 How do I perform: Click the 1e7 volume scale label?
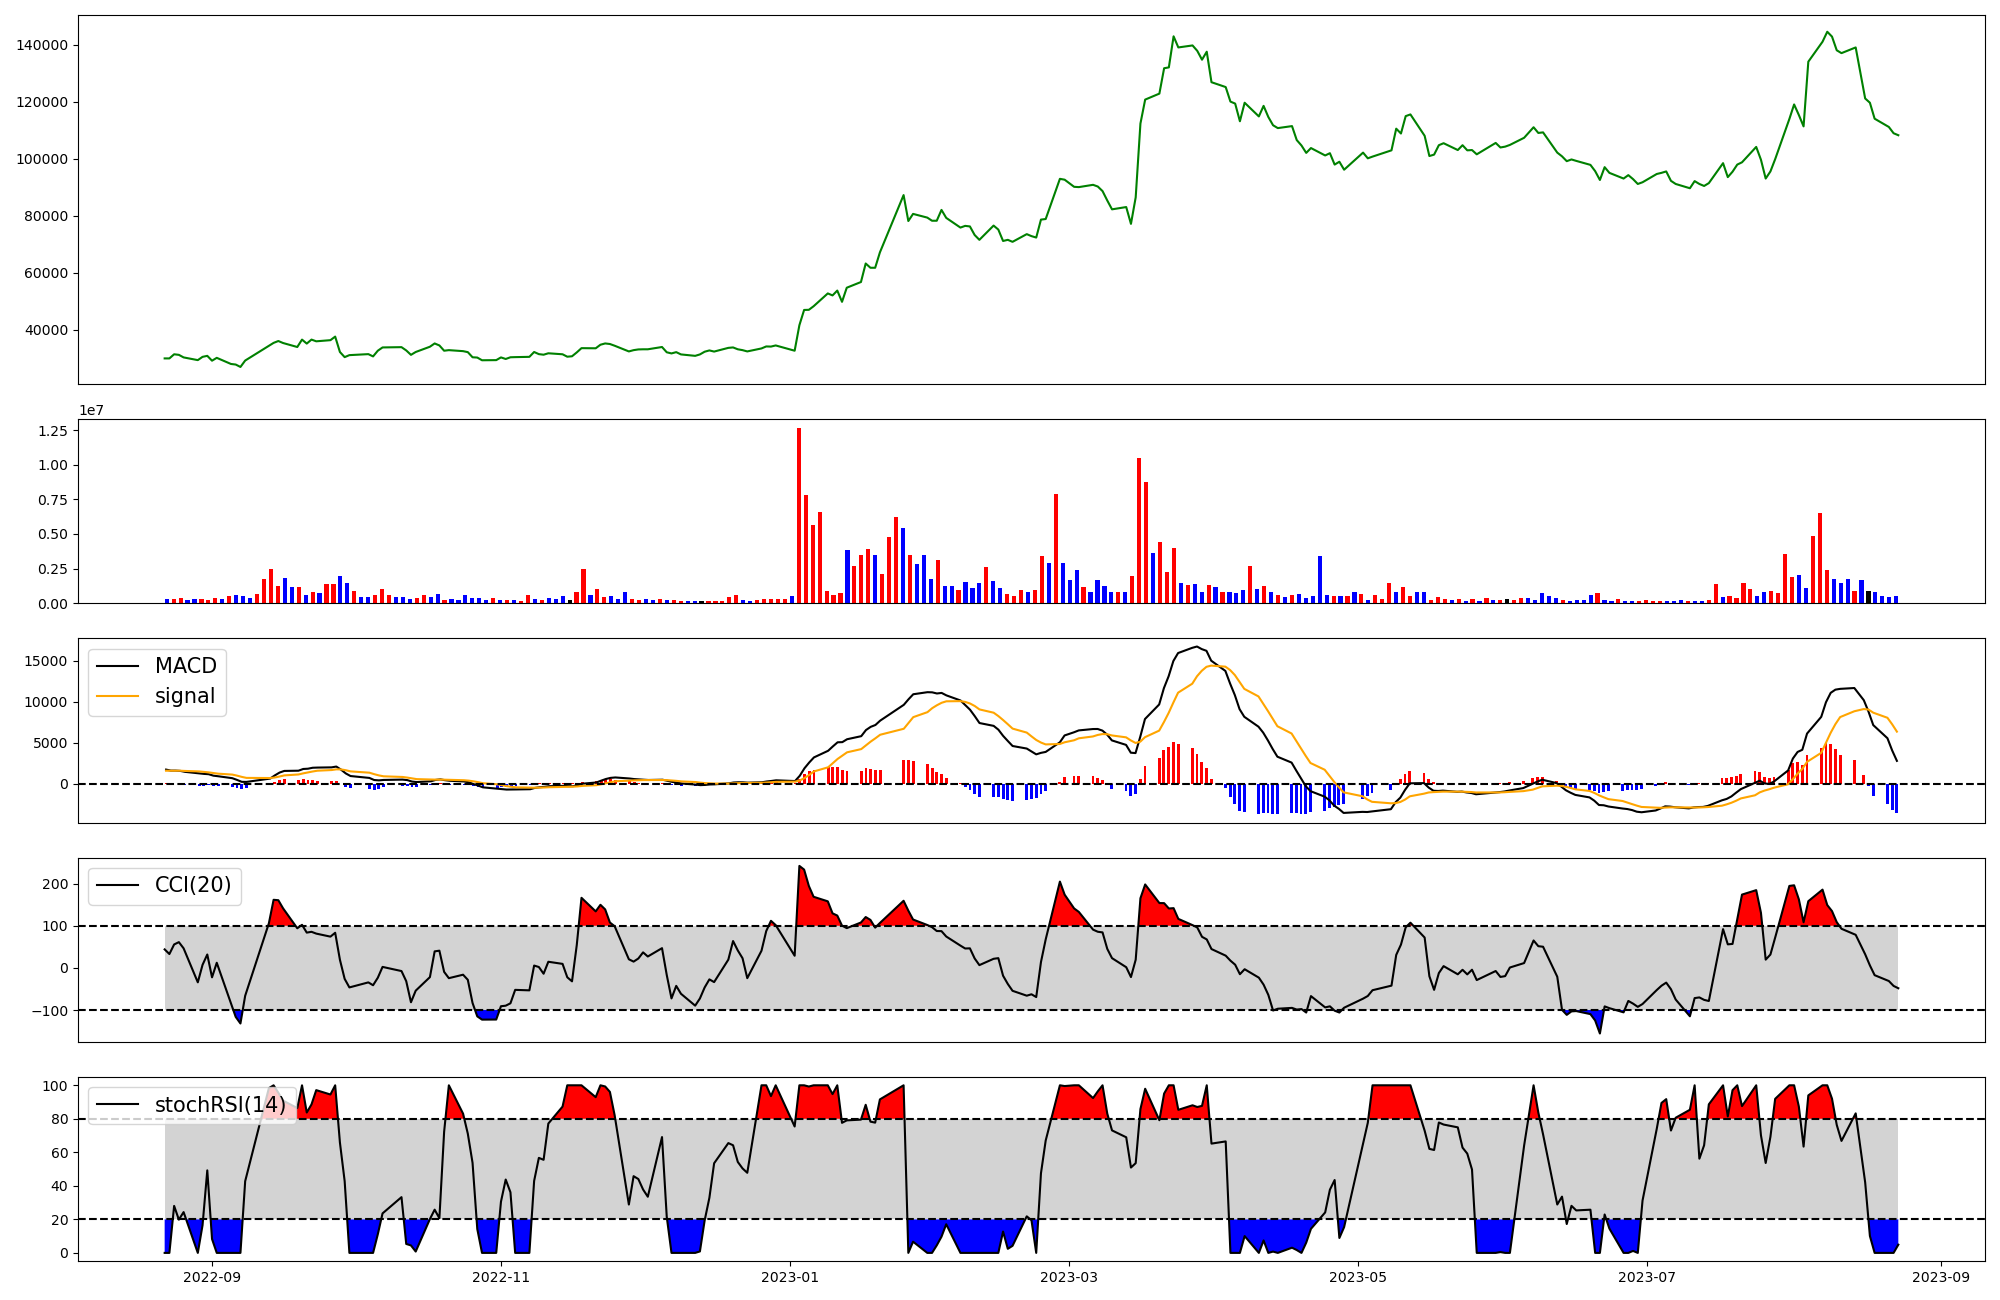tap(91, 411)
